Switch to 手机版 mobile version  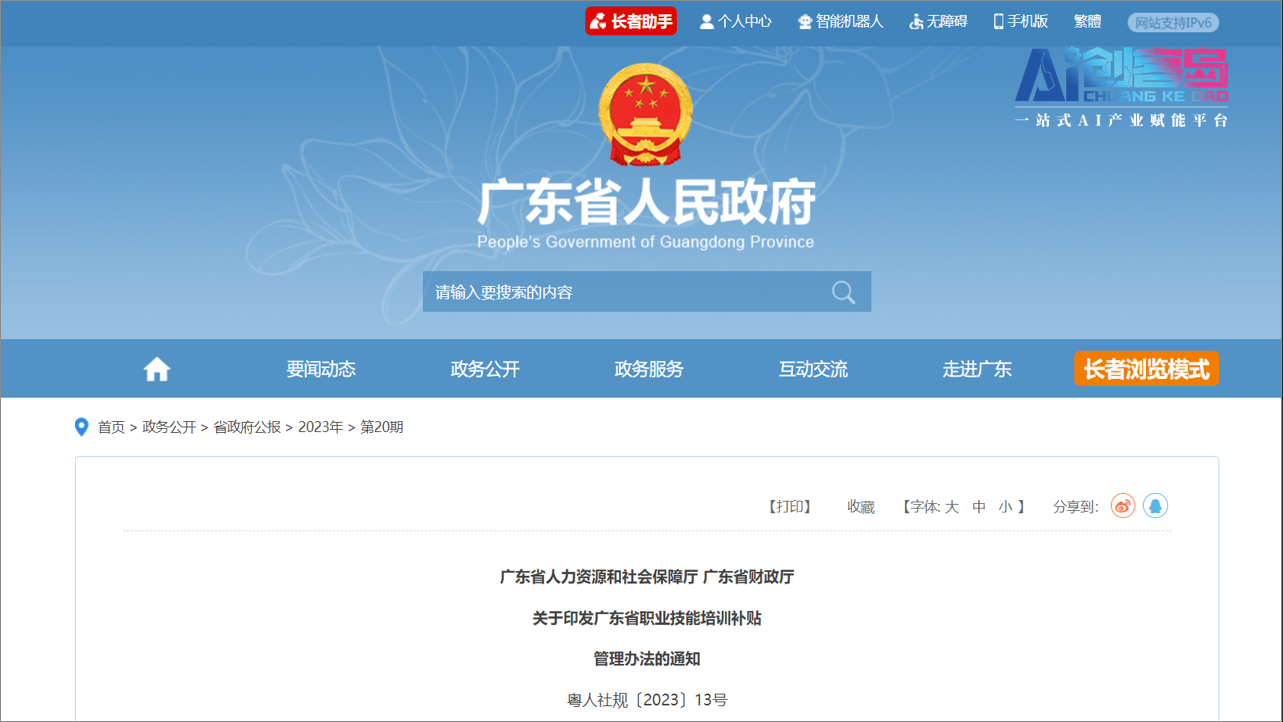click(x=1020, y=21)
